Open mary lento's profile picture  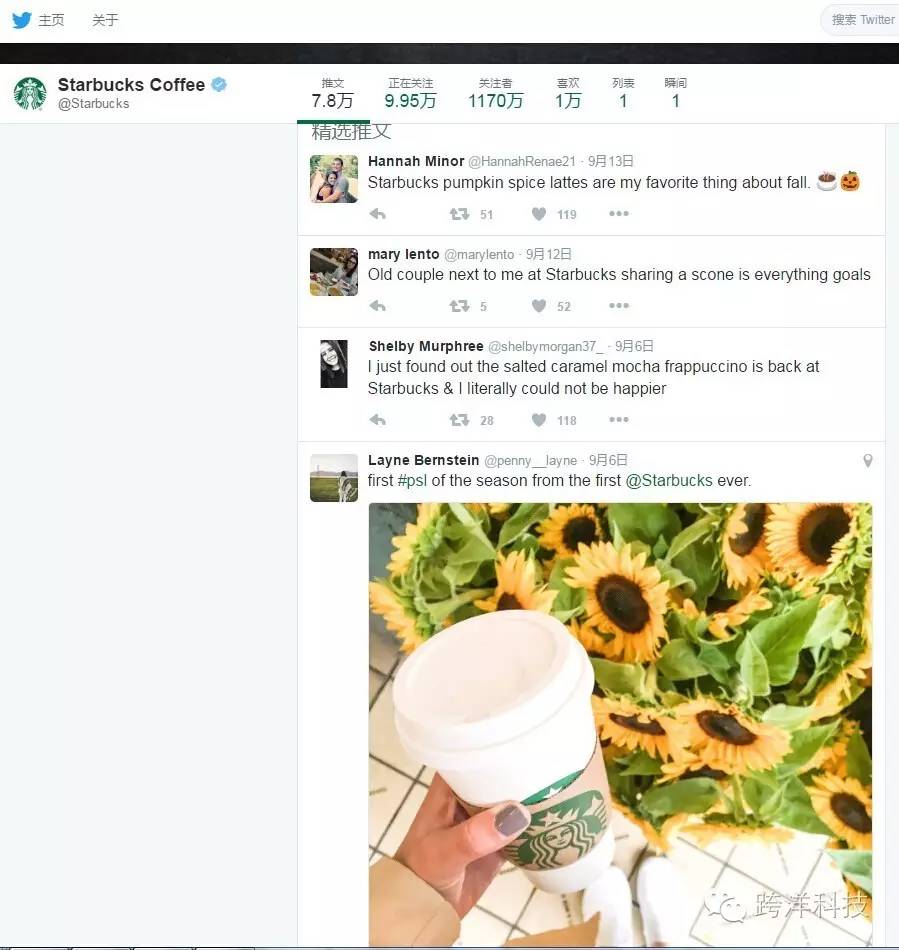tap(334, 272)
